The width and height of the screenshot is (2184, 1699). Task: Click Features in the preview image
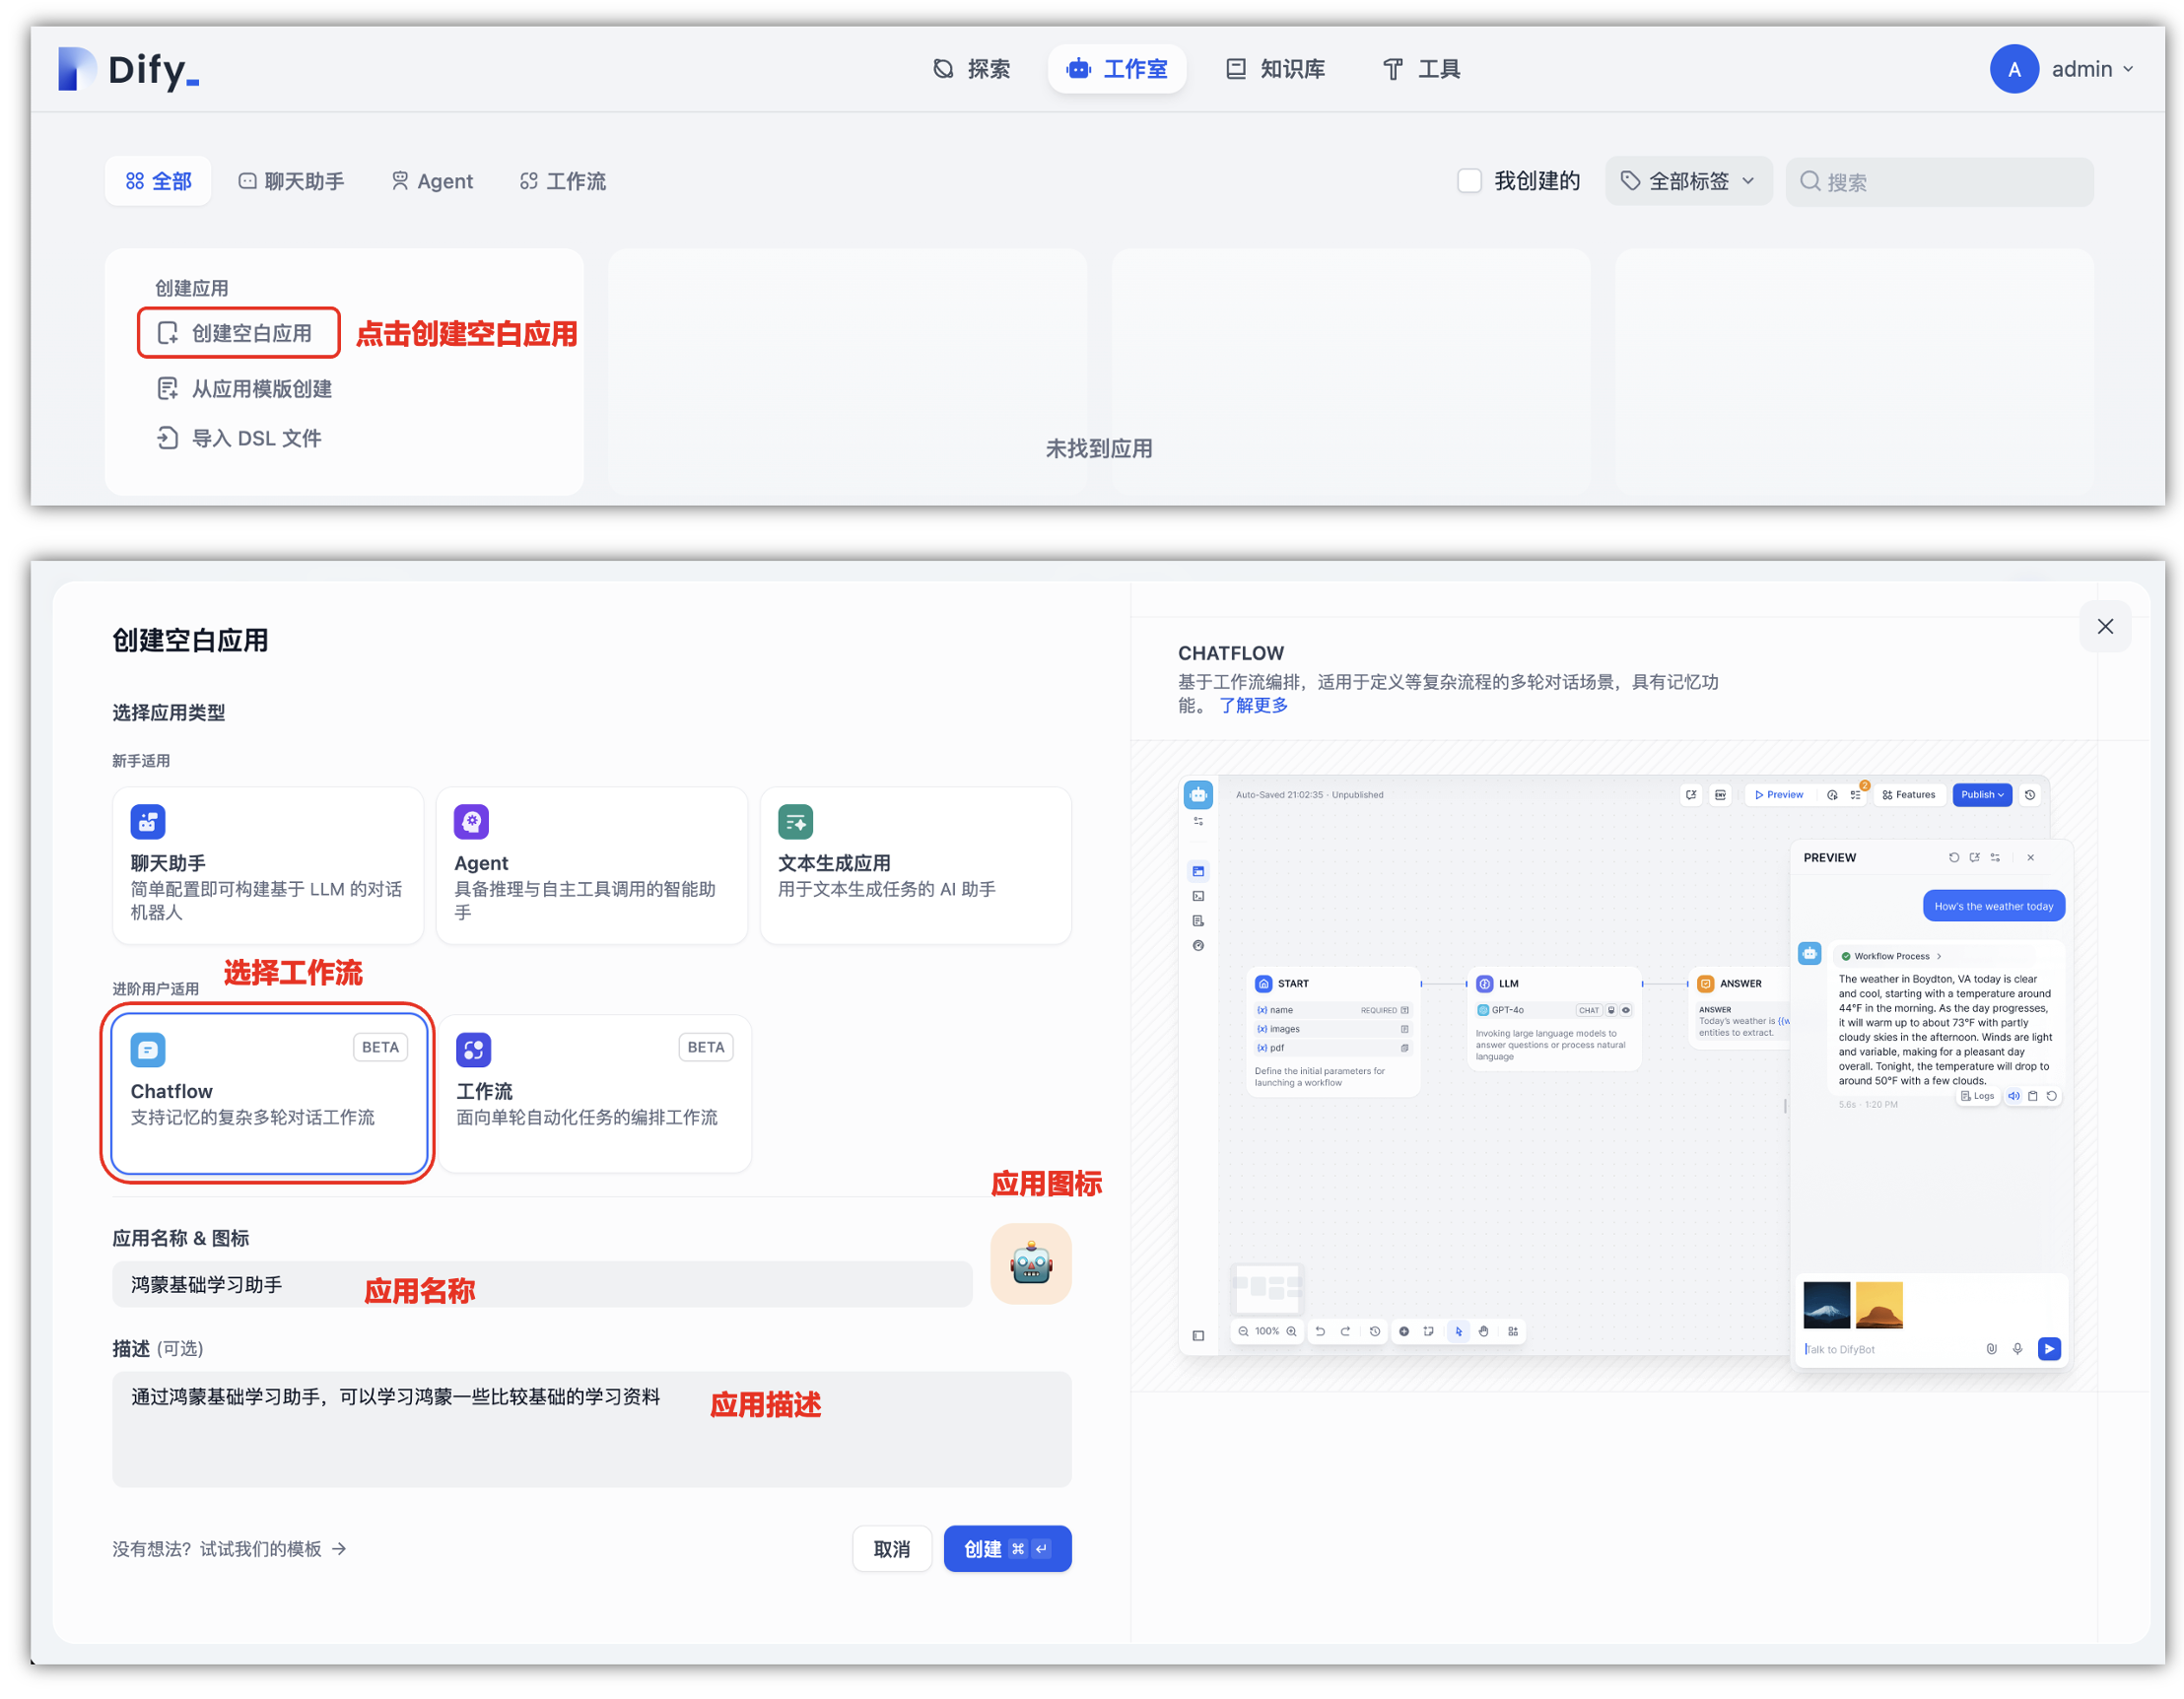click(x=1909, y=795)
